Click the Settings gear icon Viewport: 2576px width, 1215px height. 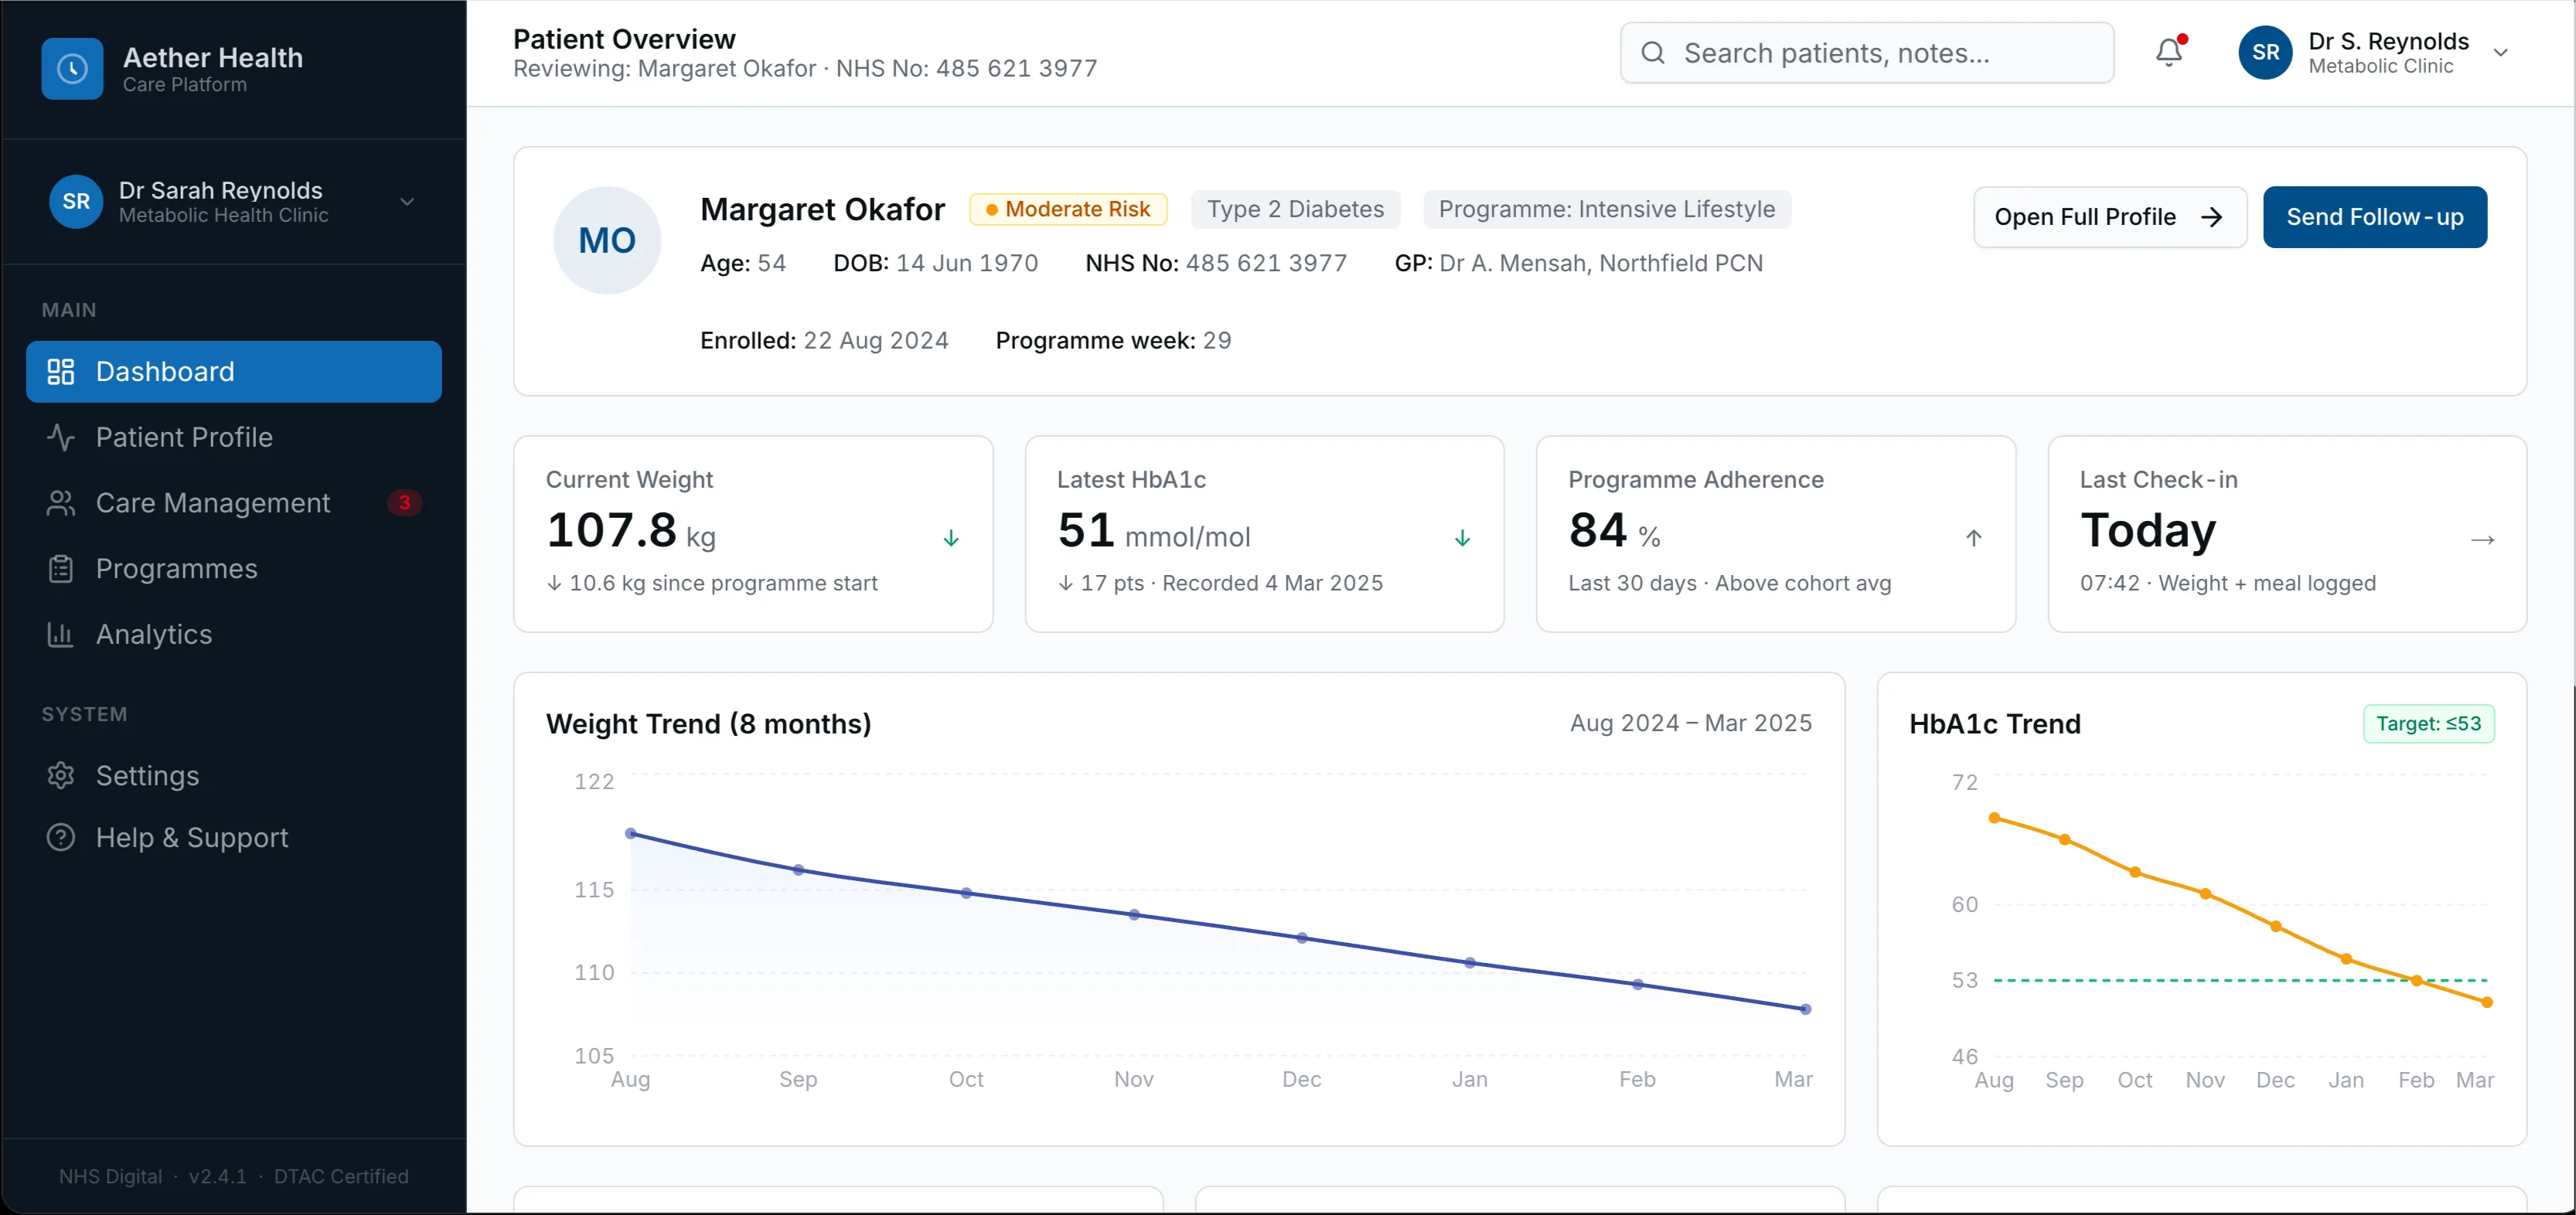[61, 775]
